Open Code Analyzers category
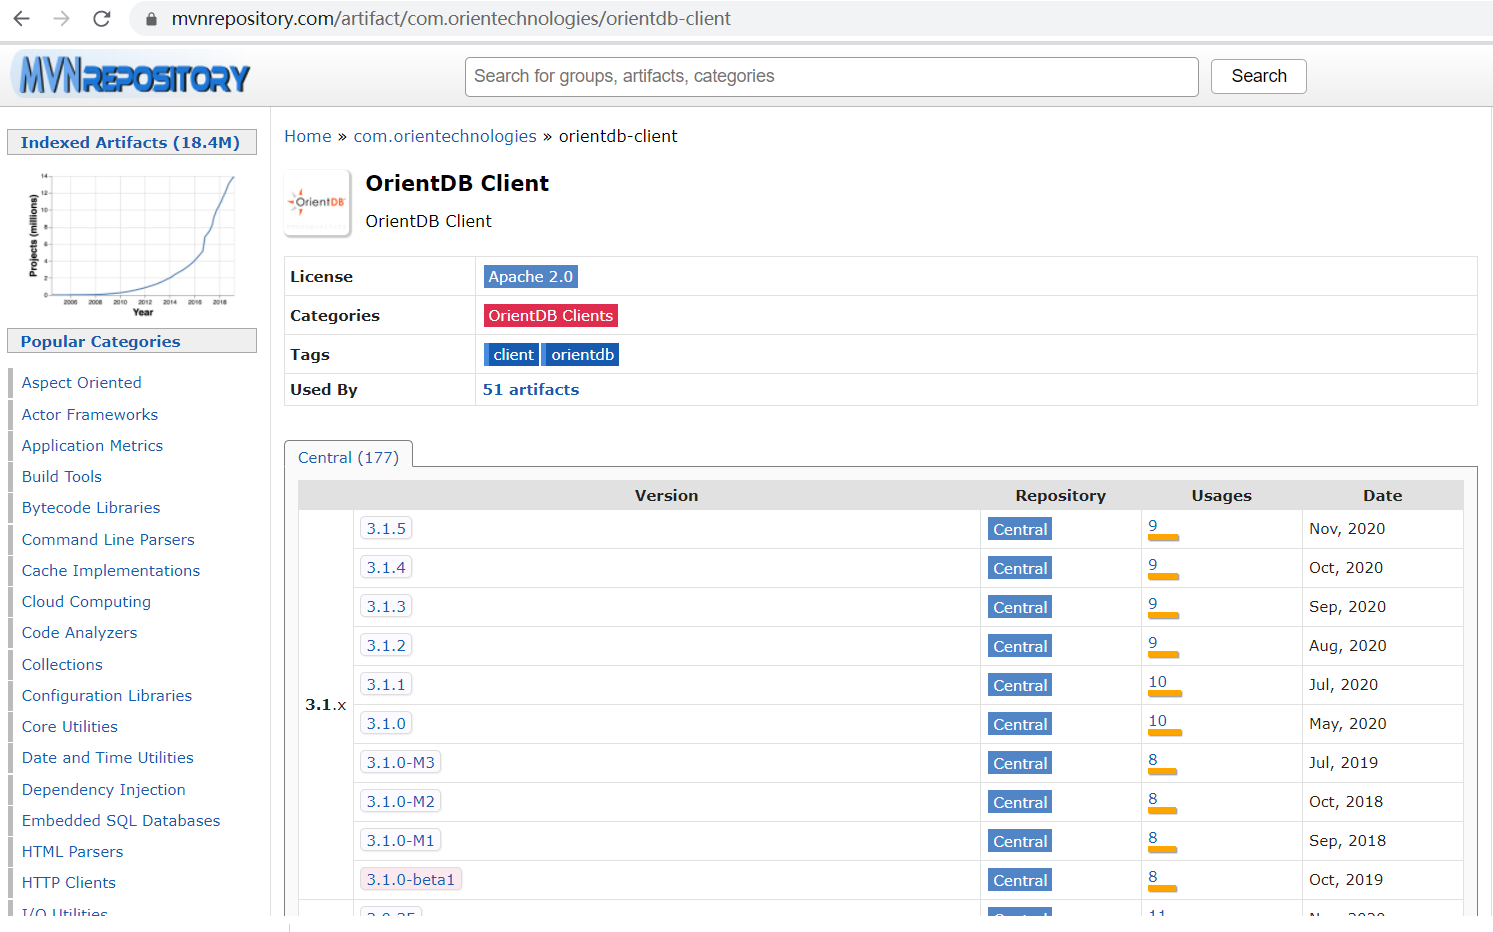Image resolution: width=1493 pixels, height=932 pixels. pos(80,632)
